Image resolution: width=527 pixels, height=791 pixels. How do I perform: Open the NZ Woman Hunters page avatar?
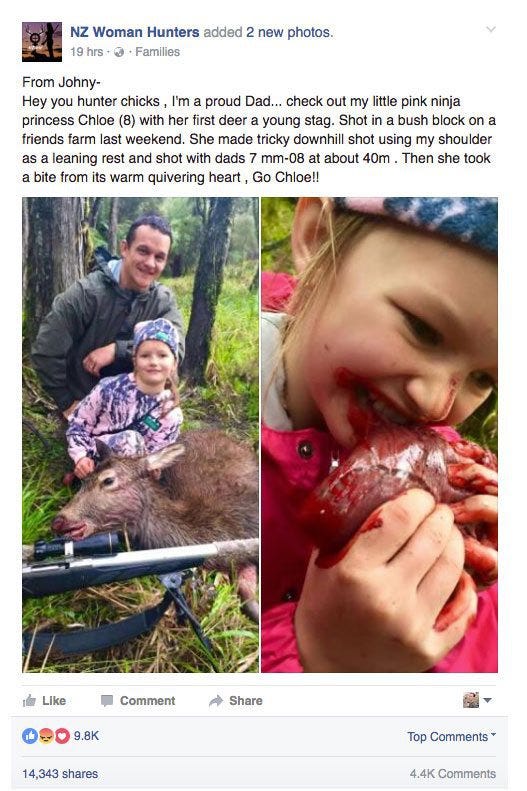[42, 42]
